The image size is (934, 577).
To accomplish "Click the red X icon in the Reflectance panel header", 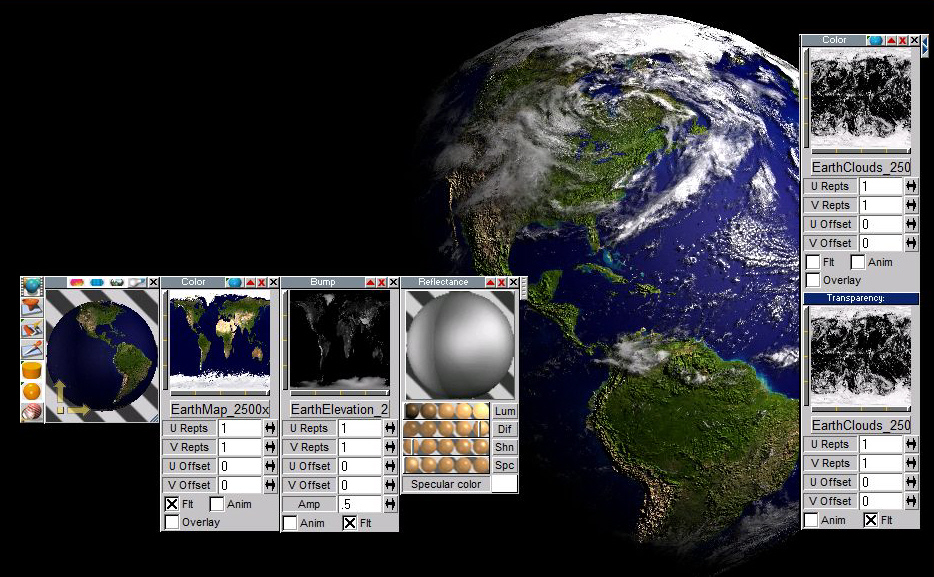I will 502,282.
